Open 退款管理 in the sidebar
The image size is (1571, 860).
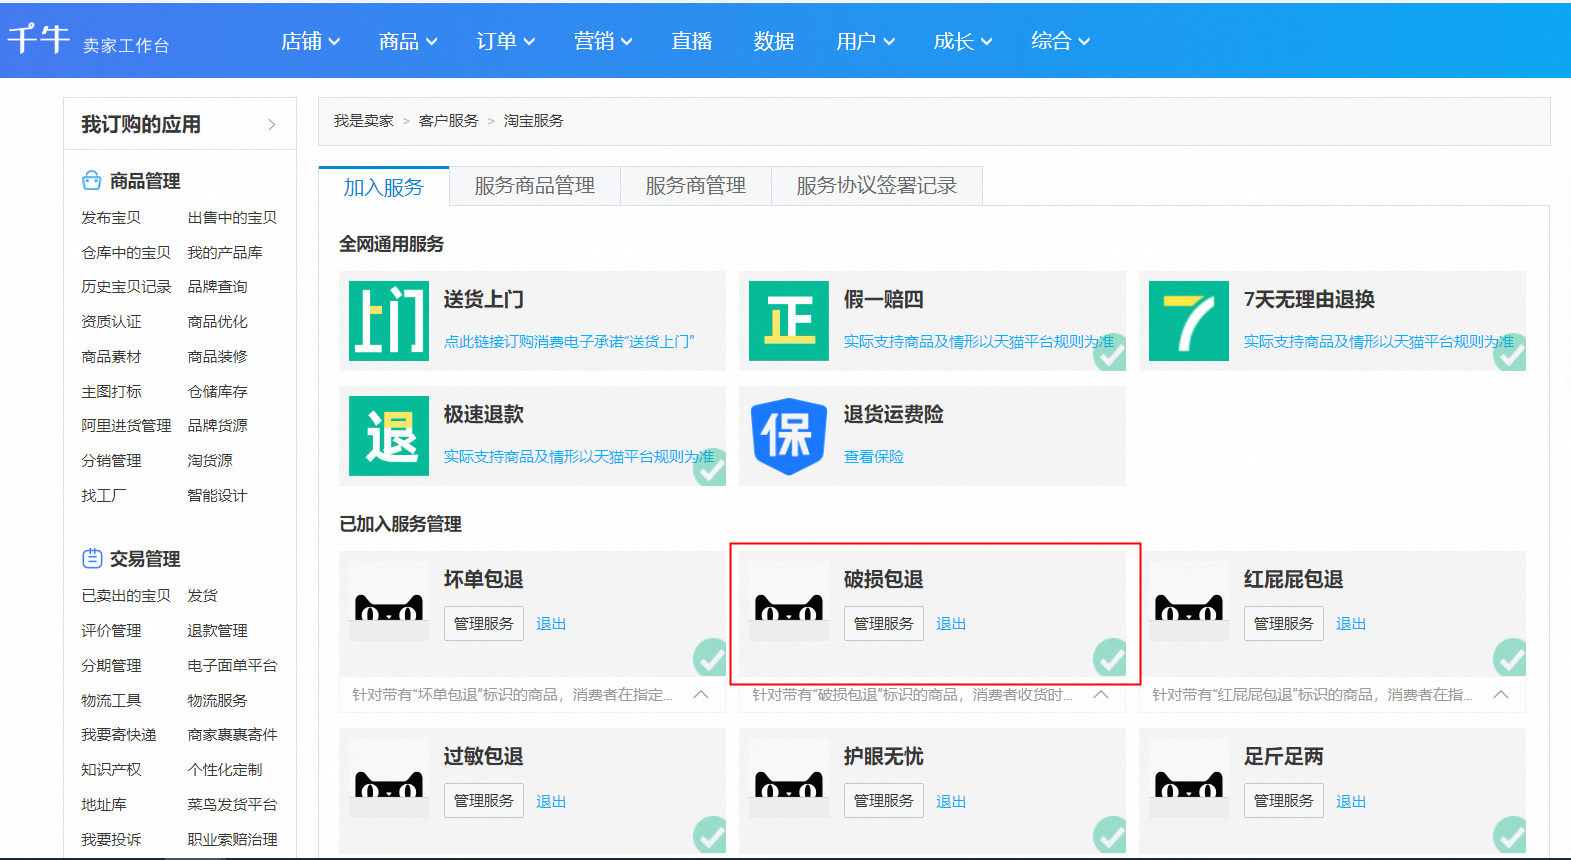click(217, 630)
